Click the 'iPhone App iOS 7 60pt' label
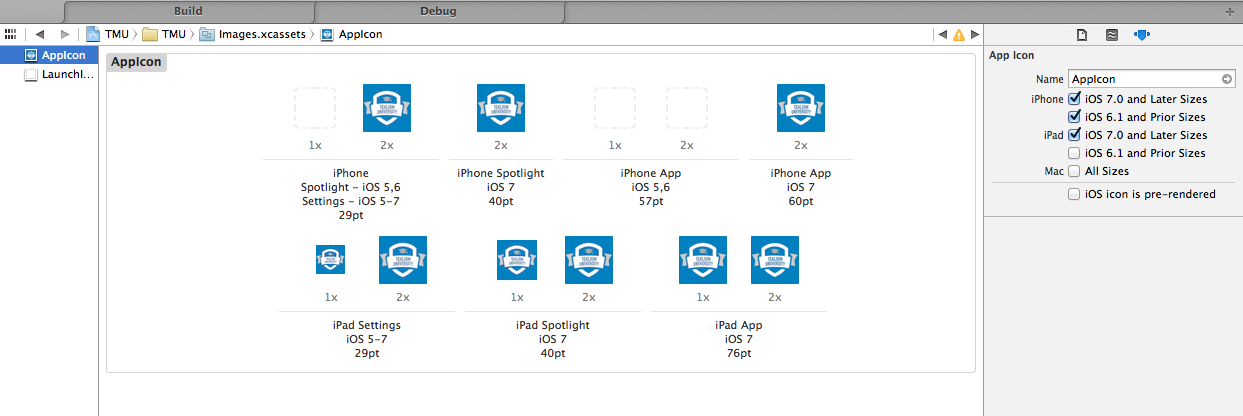 801,187
